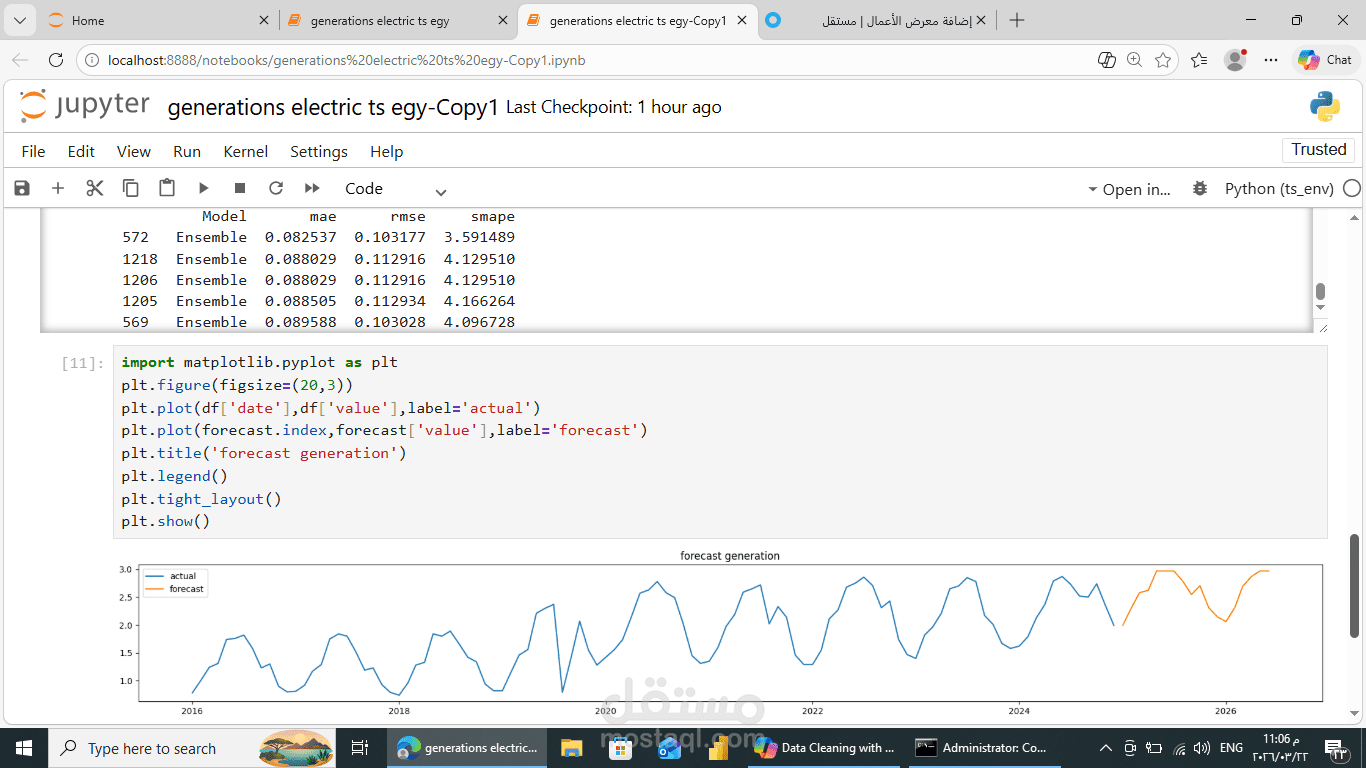The height and width of the screenshot is (768, 1366).
Task: Close the Home browser tab
Action: [264, 20]
